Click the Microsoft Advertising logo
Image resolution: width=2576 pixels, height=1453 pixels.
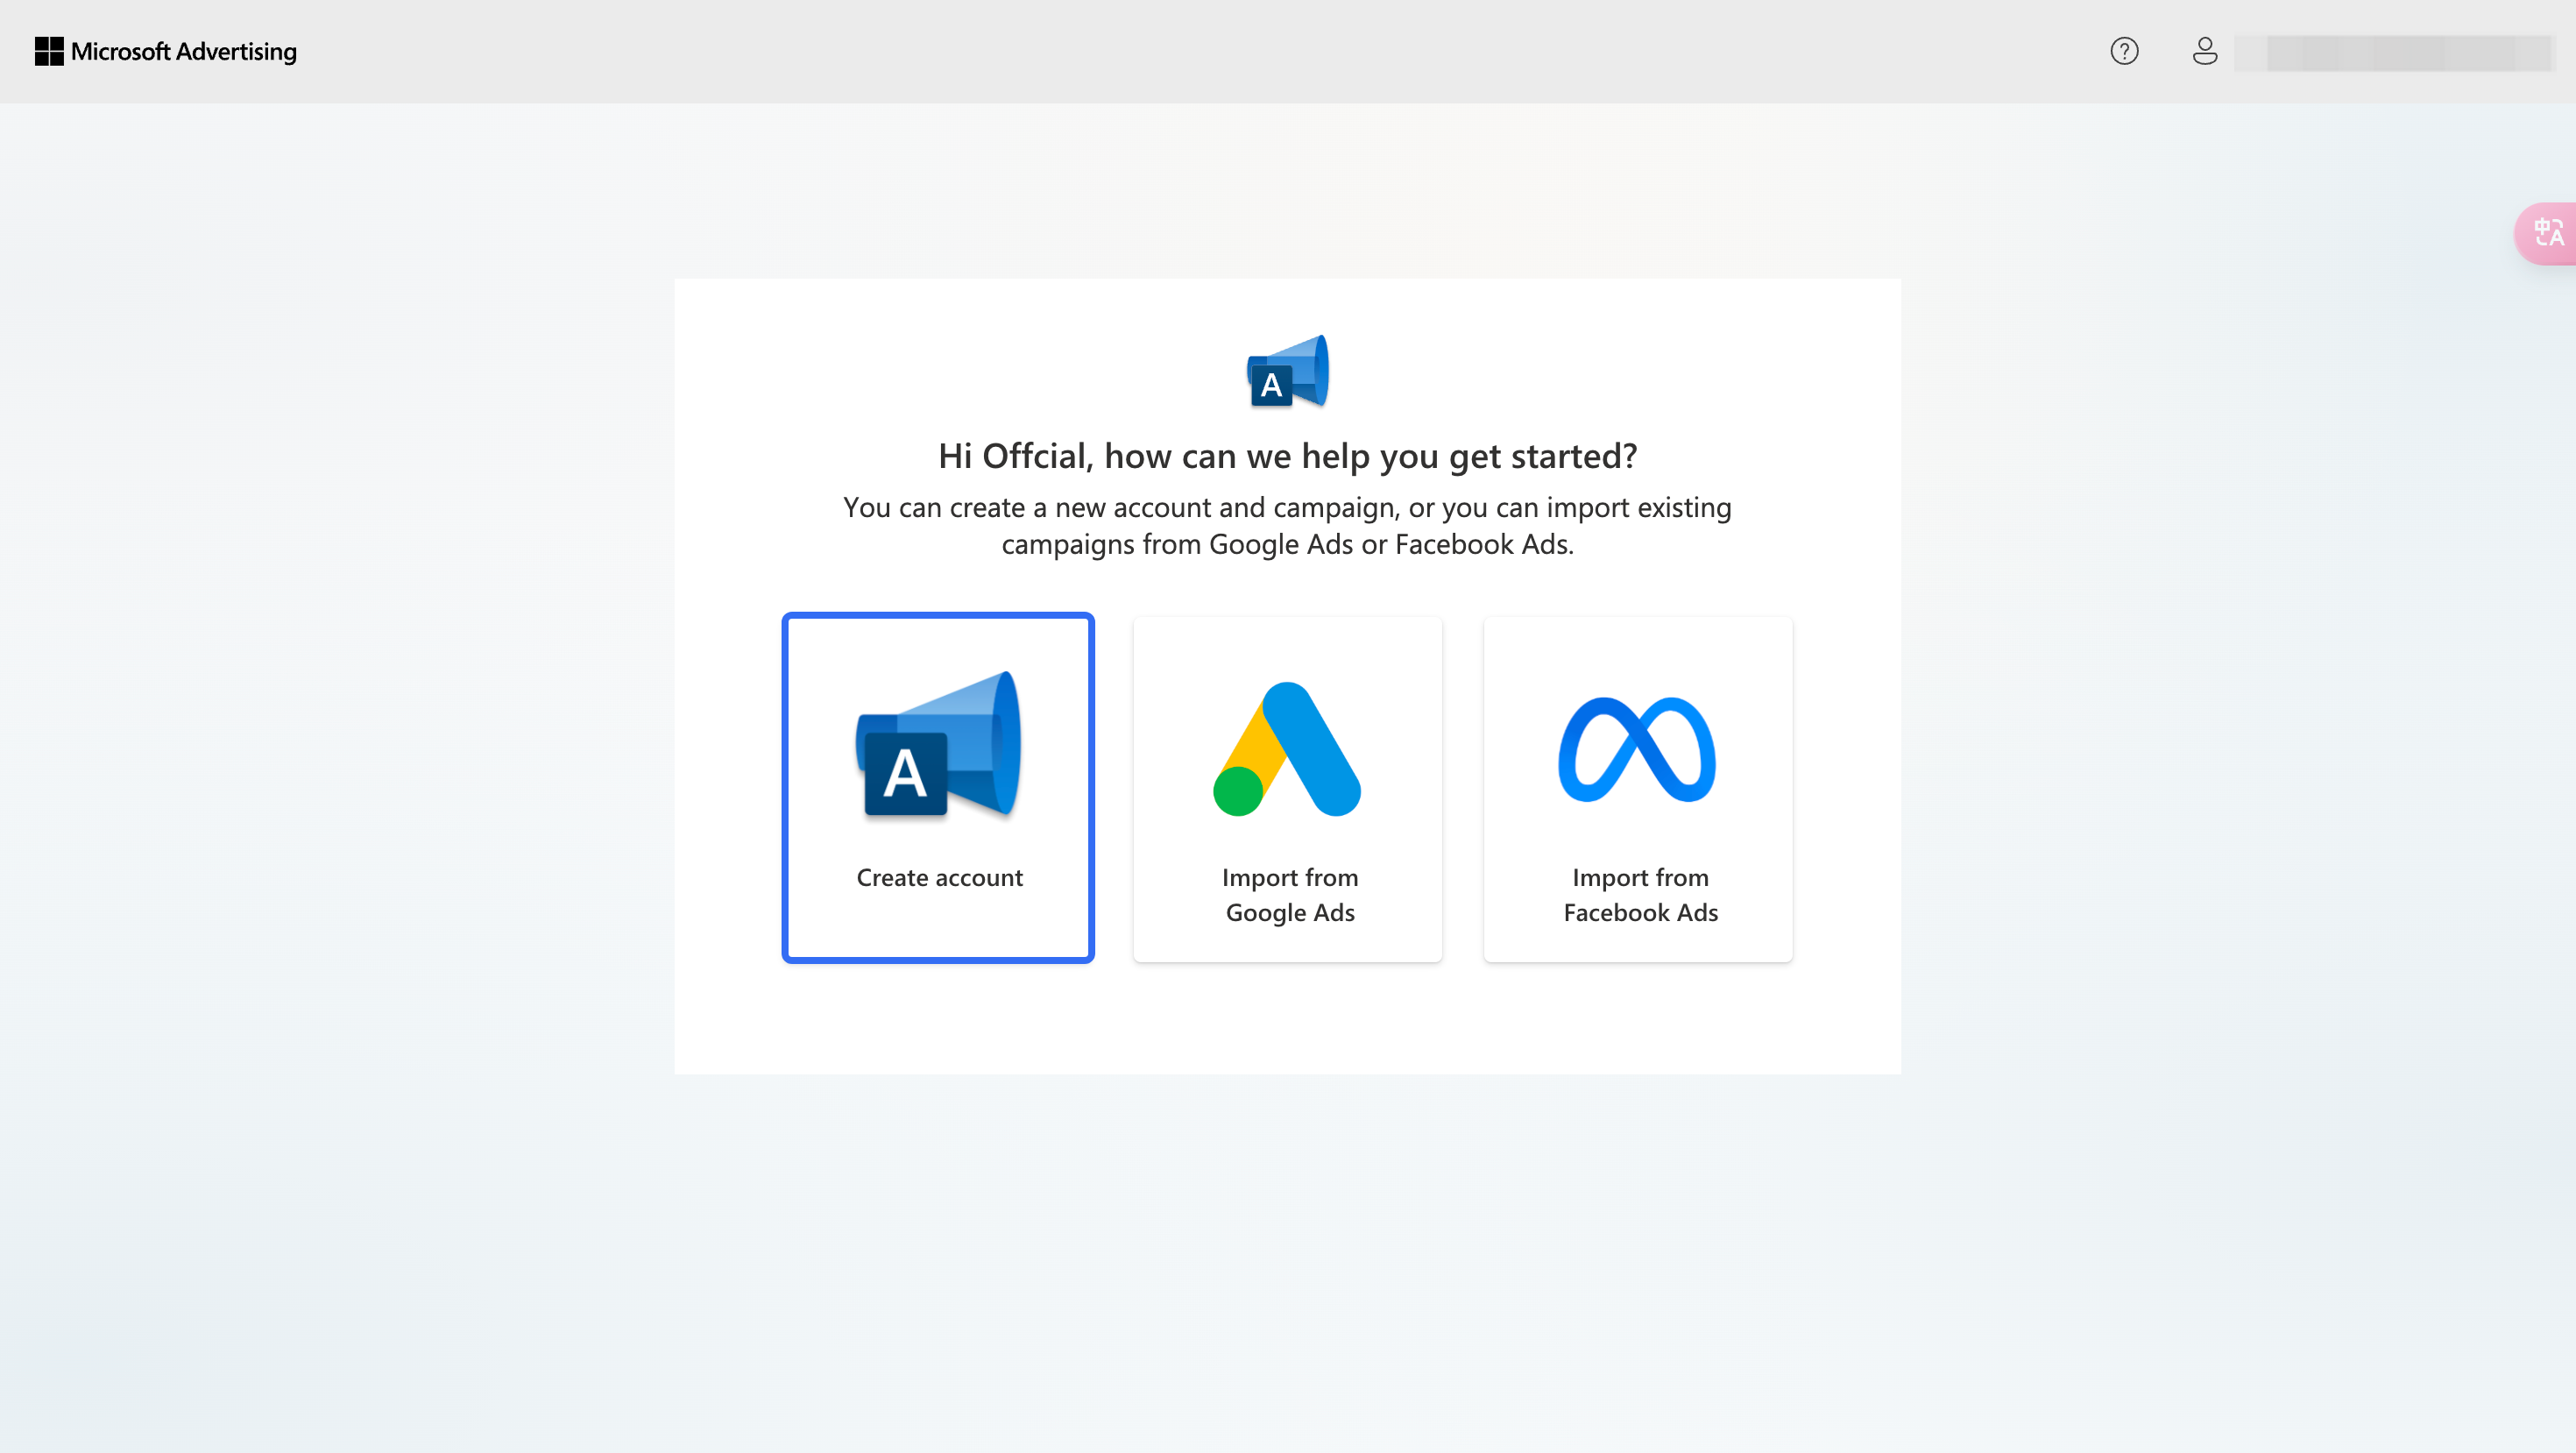[x=165, y=51]
